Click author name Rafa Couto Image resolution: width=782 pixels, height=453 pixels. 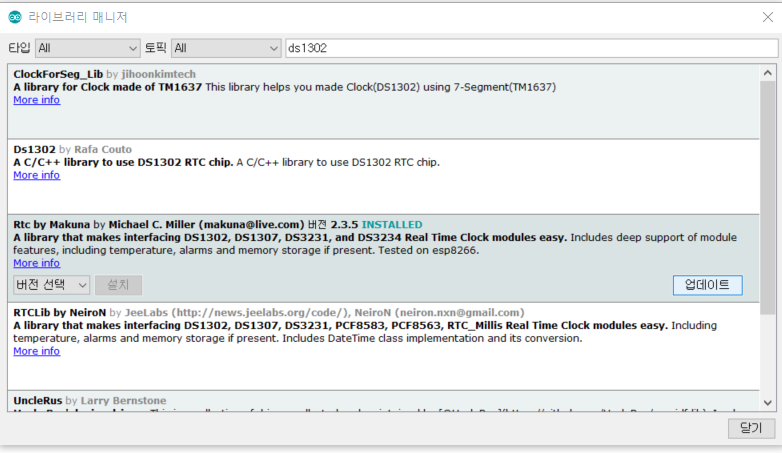coord(103,149)
